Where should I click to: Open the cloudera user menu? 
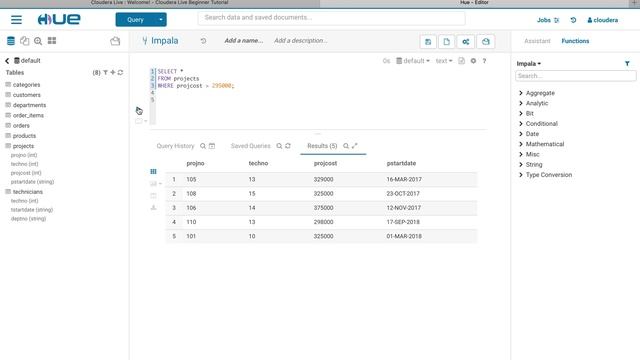tap(602, 20)
